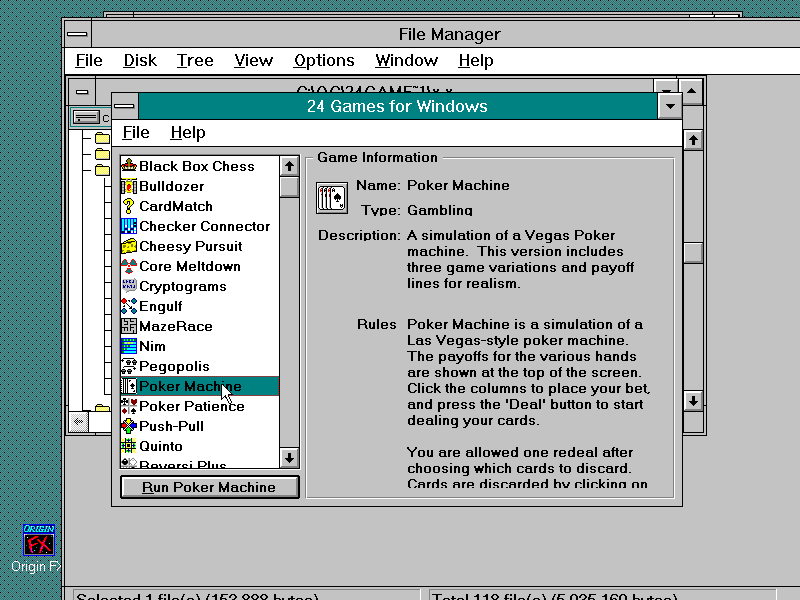800x600 pixels.
Task: Click the Poker Machine list icon
Action: pos(129,386)
